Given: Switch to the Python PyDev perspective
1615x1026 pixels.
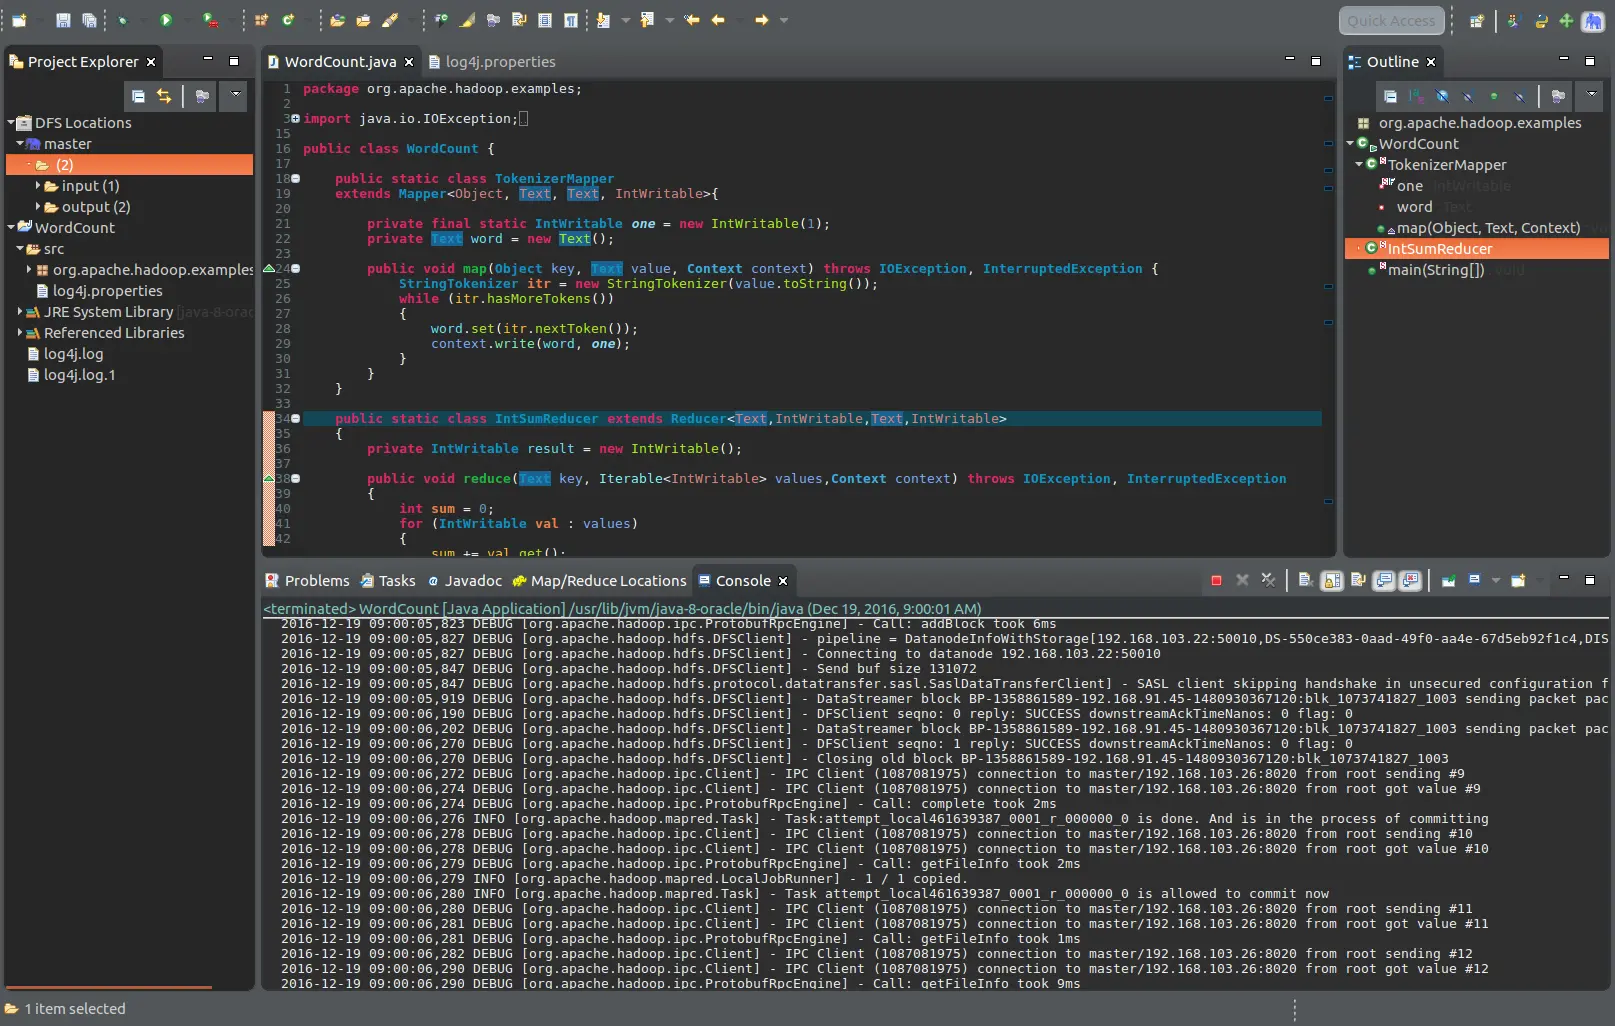Looking at the screenshot, I should (x=1541, y=21).
